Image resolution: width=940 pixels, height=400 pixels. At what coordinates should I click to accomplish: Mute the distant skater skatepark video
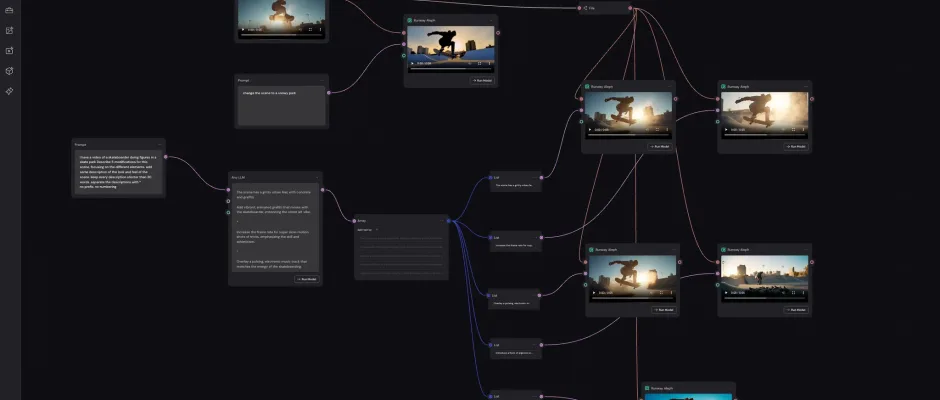pyautogui.click(x=784, y=293)
